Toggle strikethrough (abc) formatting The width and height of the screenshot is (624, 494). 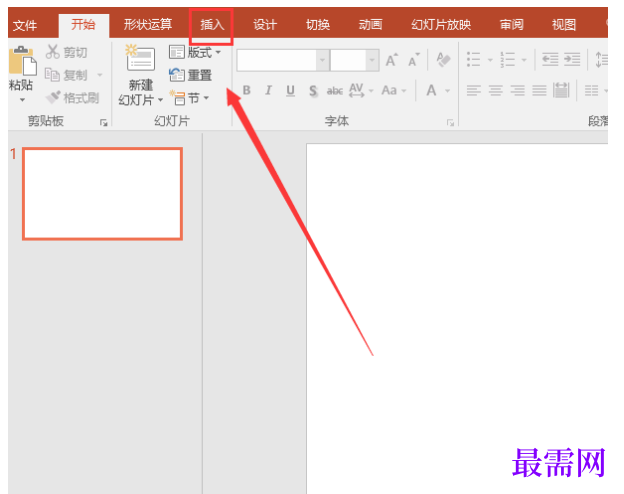335,91
